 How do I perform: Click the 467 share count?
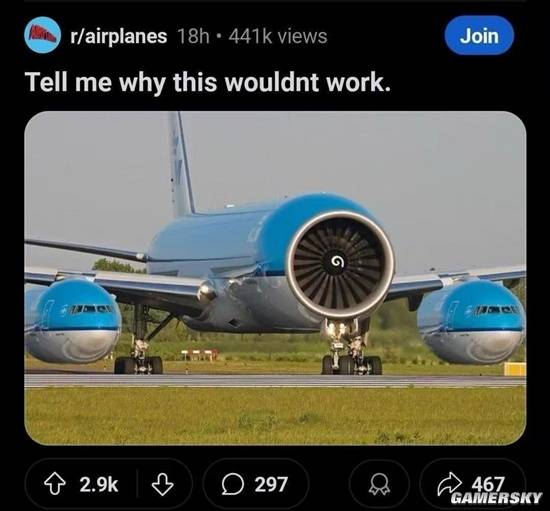tap(488, 484)
